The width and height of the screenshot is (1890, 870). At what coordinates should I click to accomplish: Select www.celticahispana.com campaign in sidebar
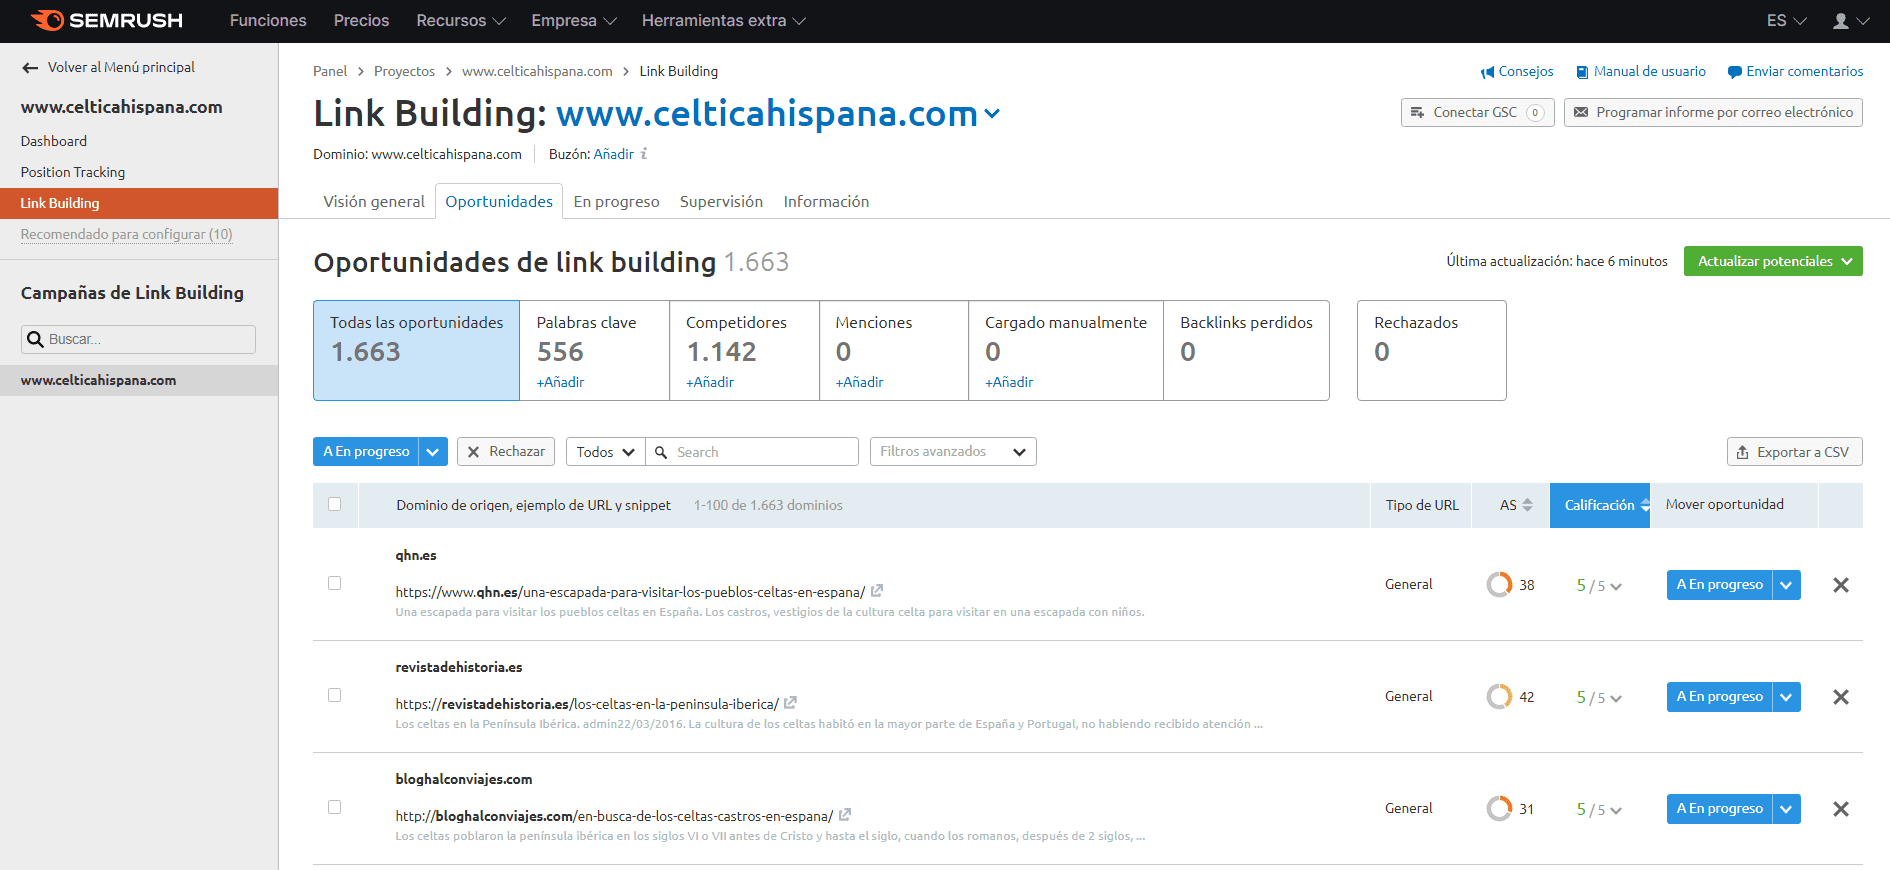[x=139, y=381]
